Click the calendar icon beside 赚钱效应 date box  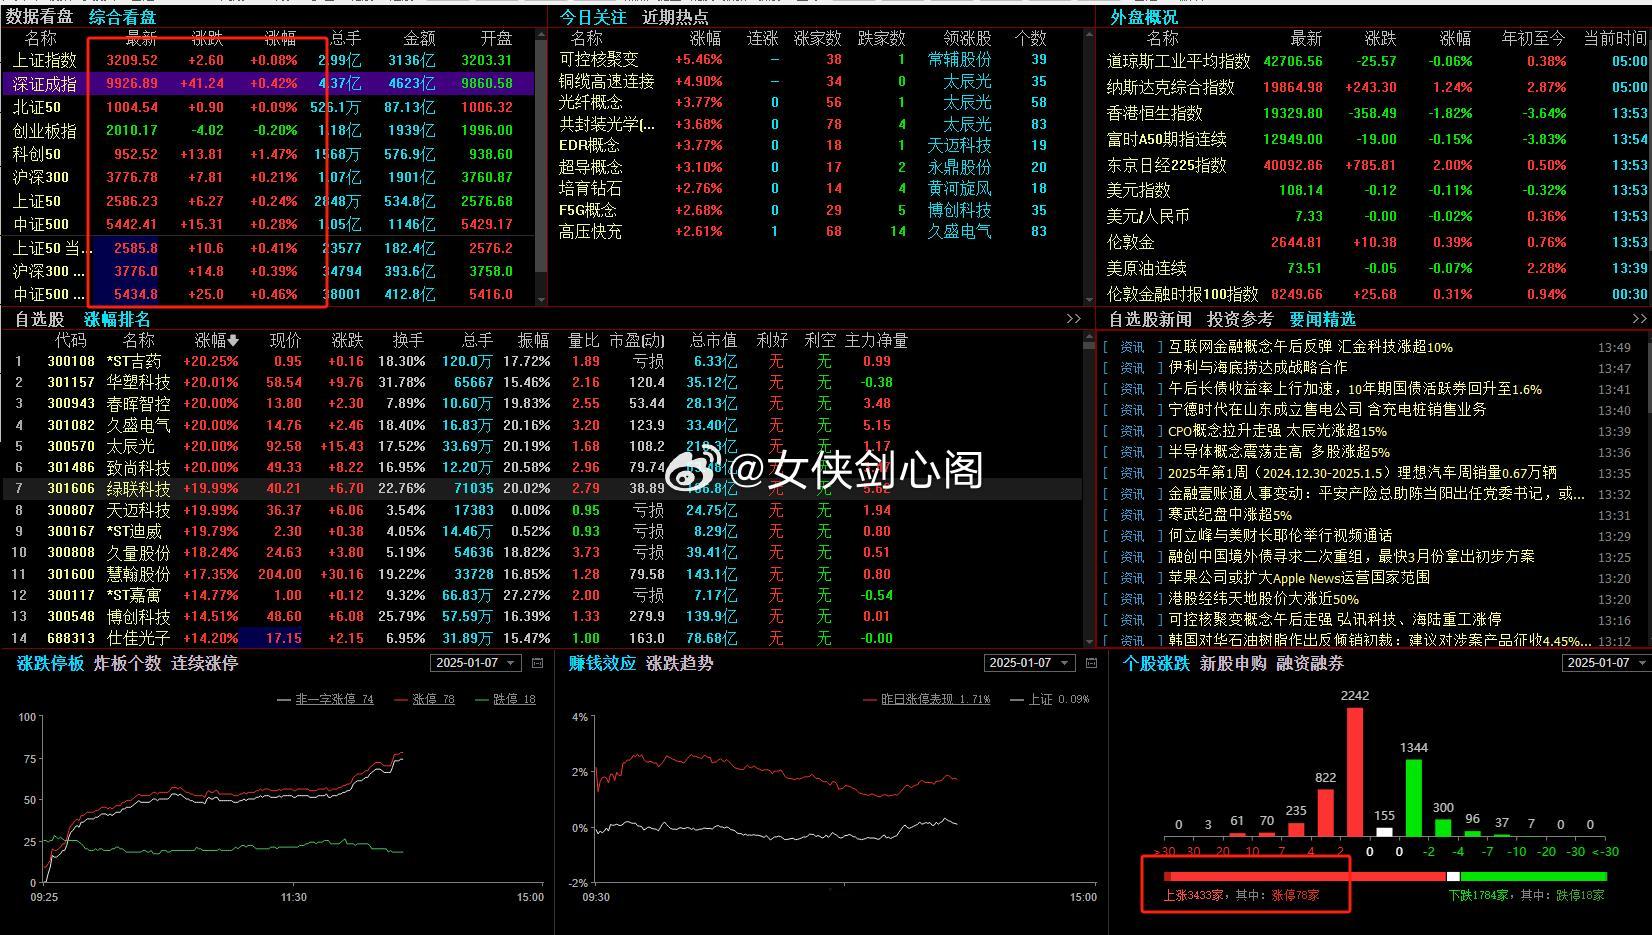pos(1091,663)
